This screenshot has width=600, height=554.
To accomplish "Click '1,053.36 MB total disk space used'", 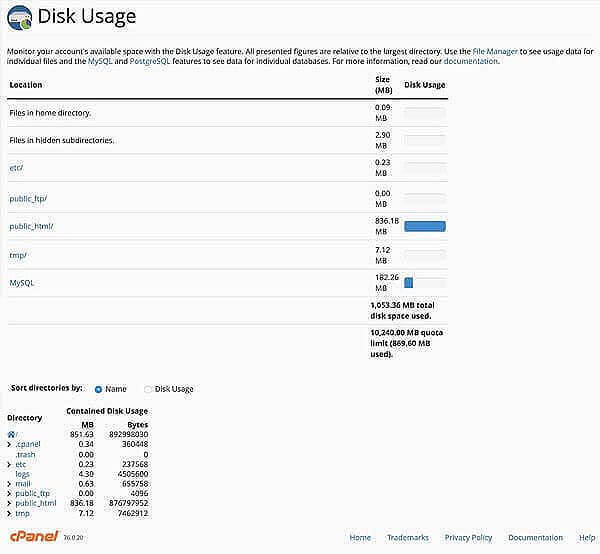I will point(402,310).
